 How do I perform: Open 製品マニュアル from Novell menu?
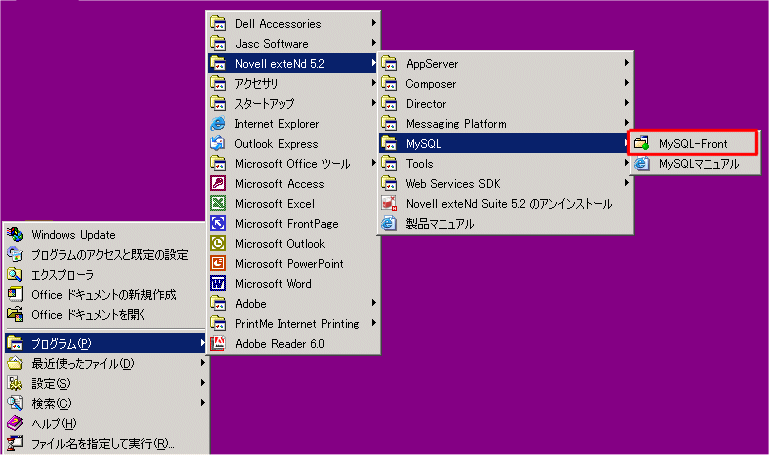(x=505, y=224)
